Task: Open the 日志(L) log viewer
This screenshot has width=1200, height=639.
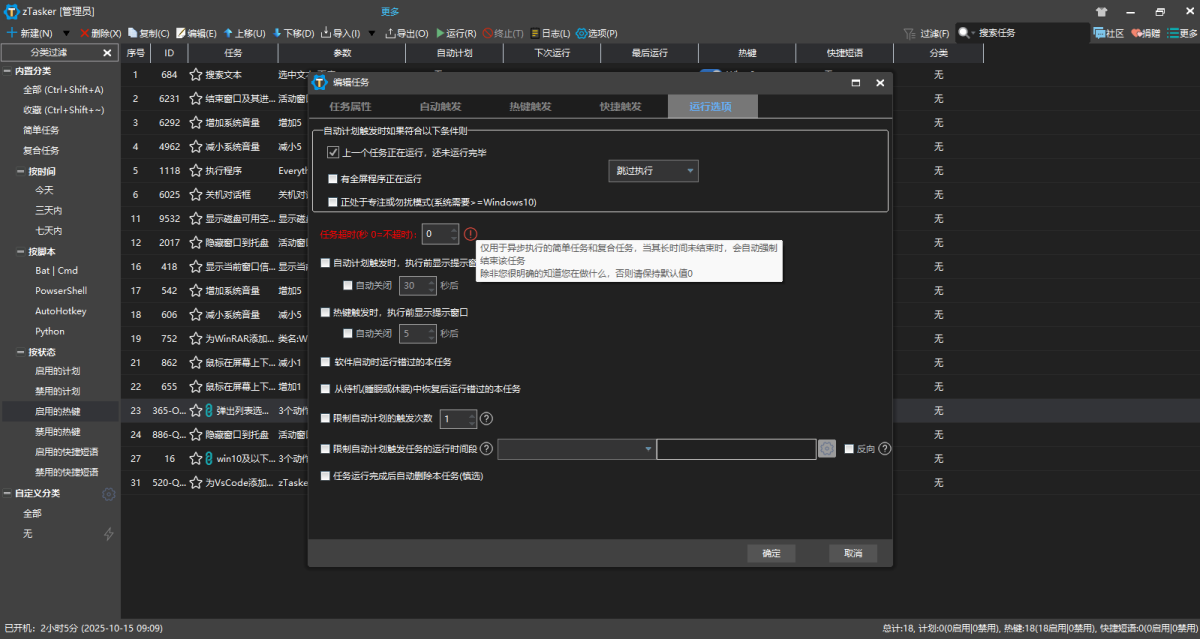Action: click(x=550, y=33)
